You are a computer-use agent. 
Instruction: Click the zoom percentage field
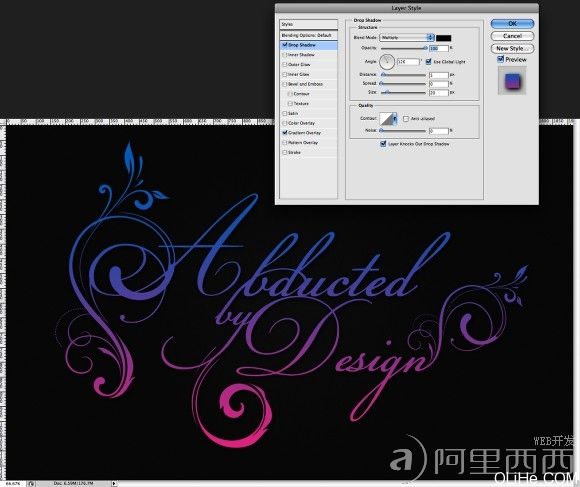tap(13, 483)
